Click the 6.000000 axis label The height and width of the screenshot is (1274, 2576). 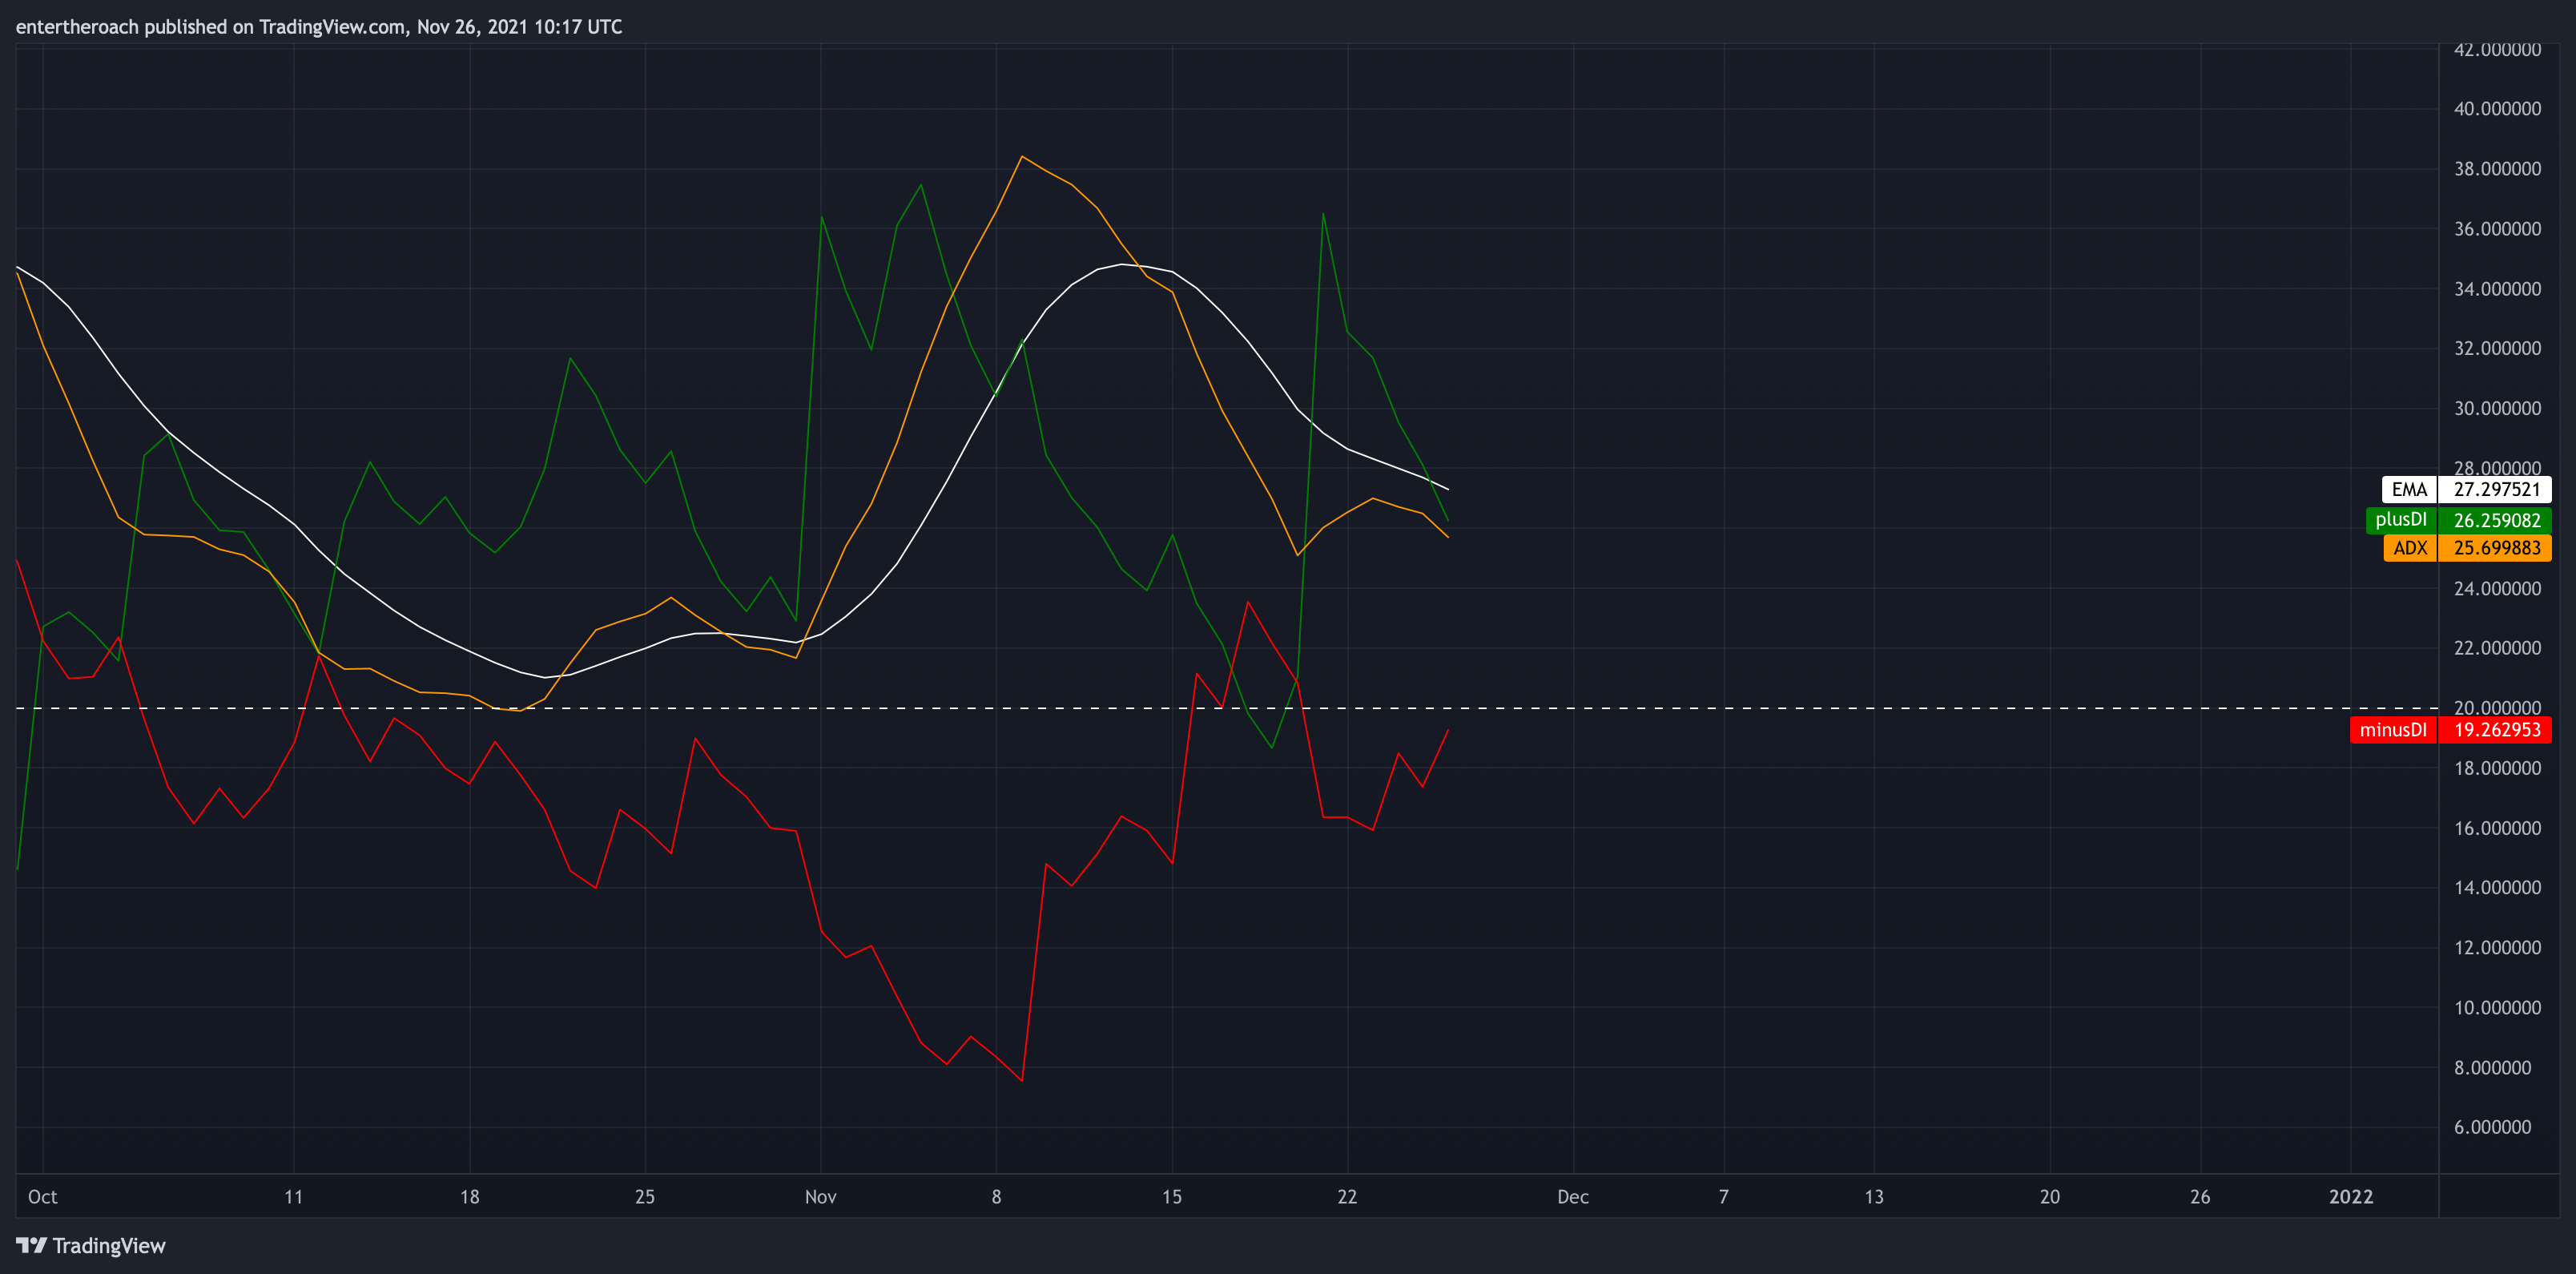pos(2493,1127)
